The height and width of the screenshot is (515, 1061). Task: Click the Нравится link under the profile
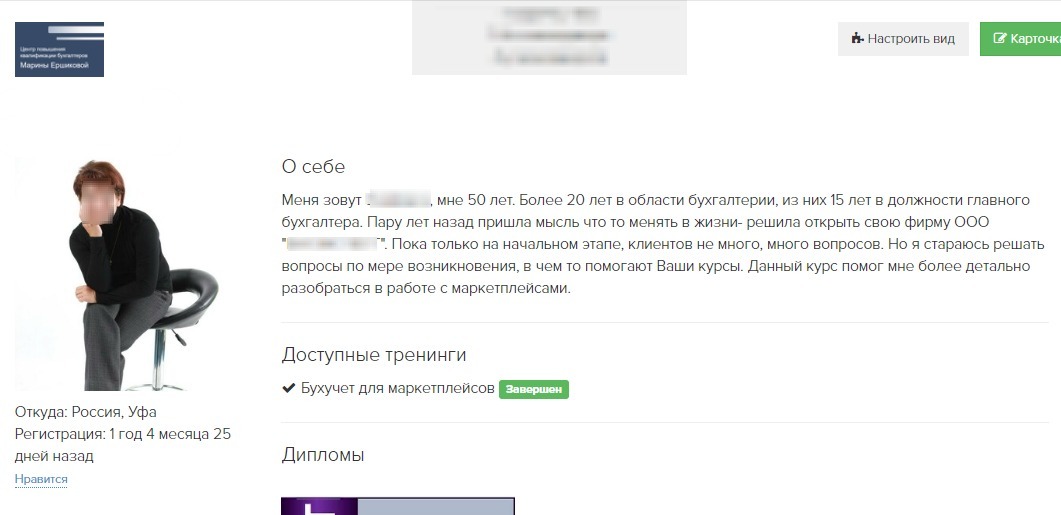(x=41, y=479)
